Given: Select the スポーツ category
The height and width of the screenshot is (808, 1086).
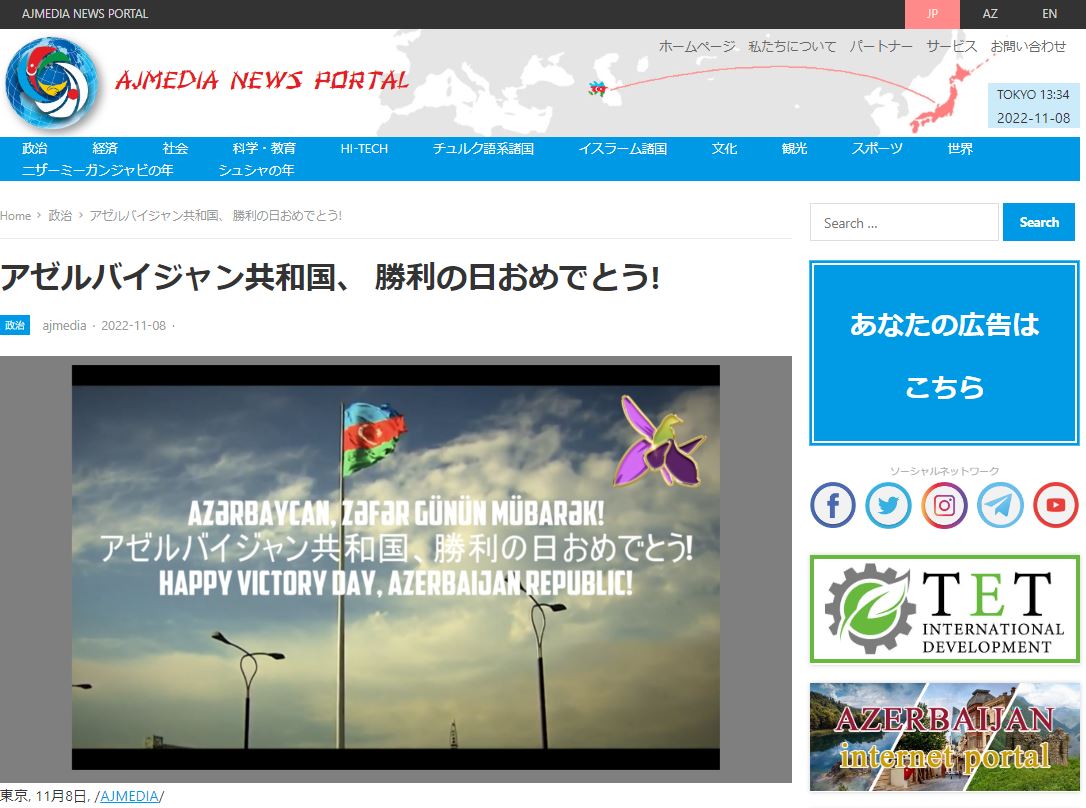Looking at the screenshot, I should tap(877, 148).
